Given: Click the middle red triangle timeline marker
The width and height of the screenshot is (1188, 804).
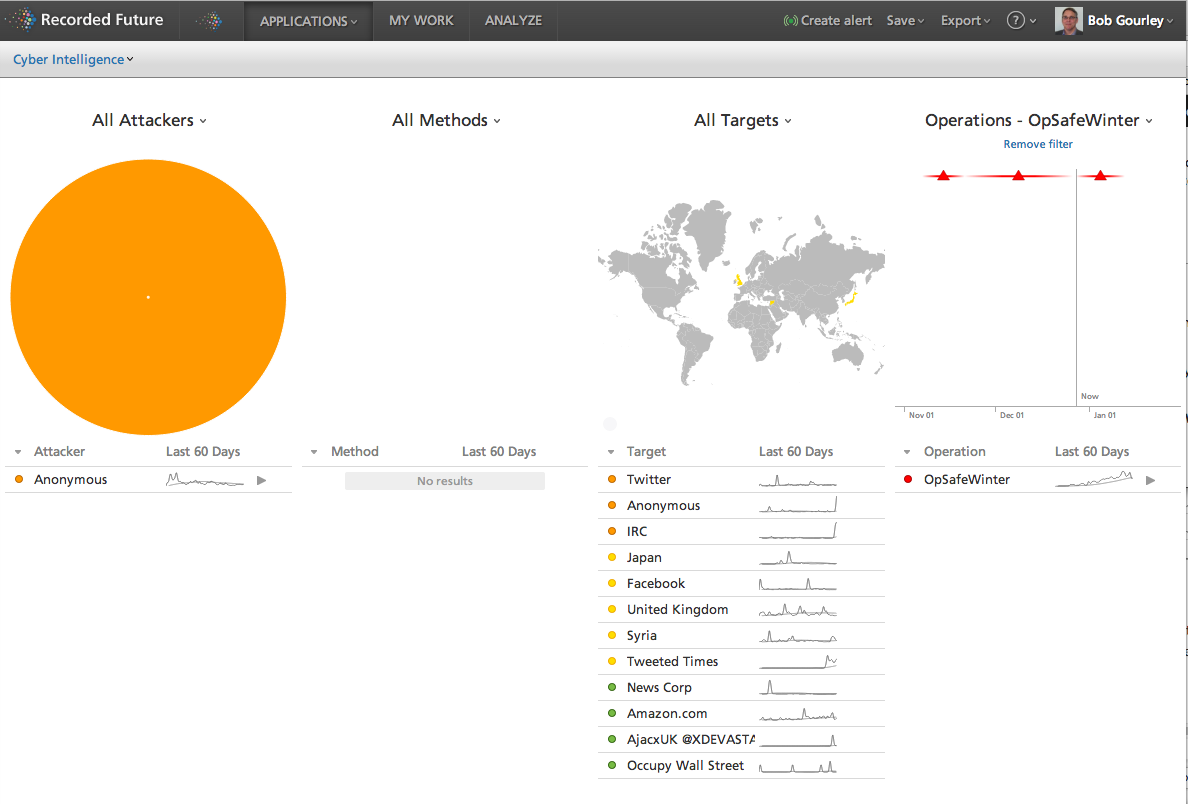Looking at the screenshot, I should (1018, 176).
